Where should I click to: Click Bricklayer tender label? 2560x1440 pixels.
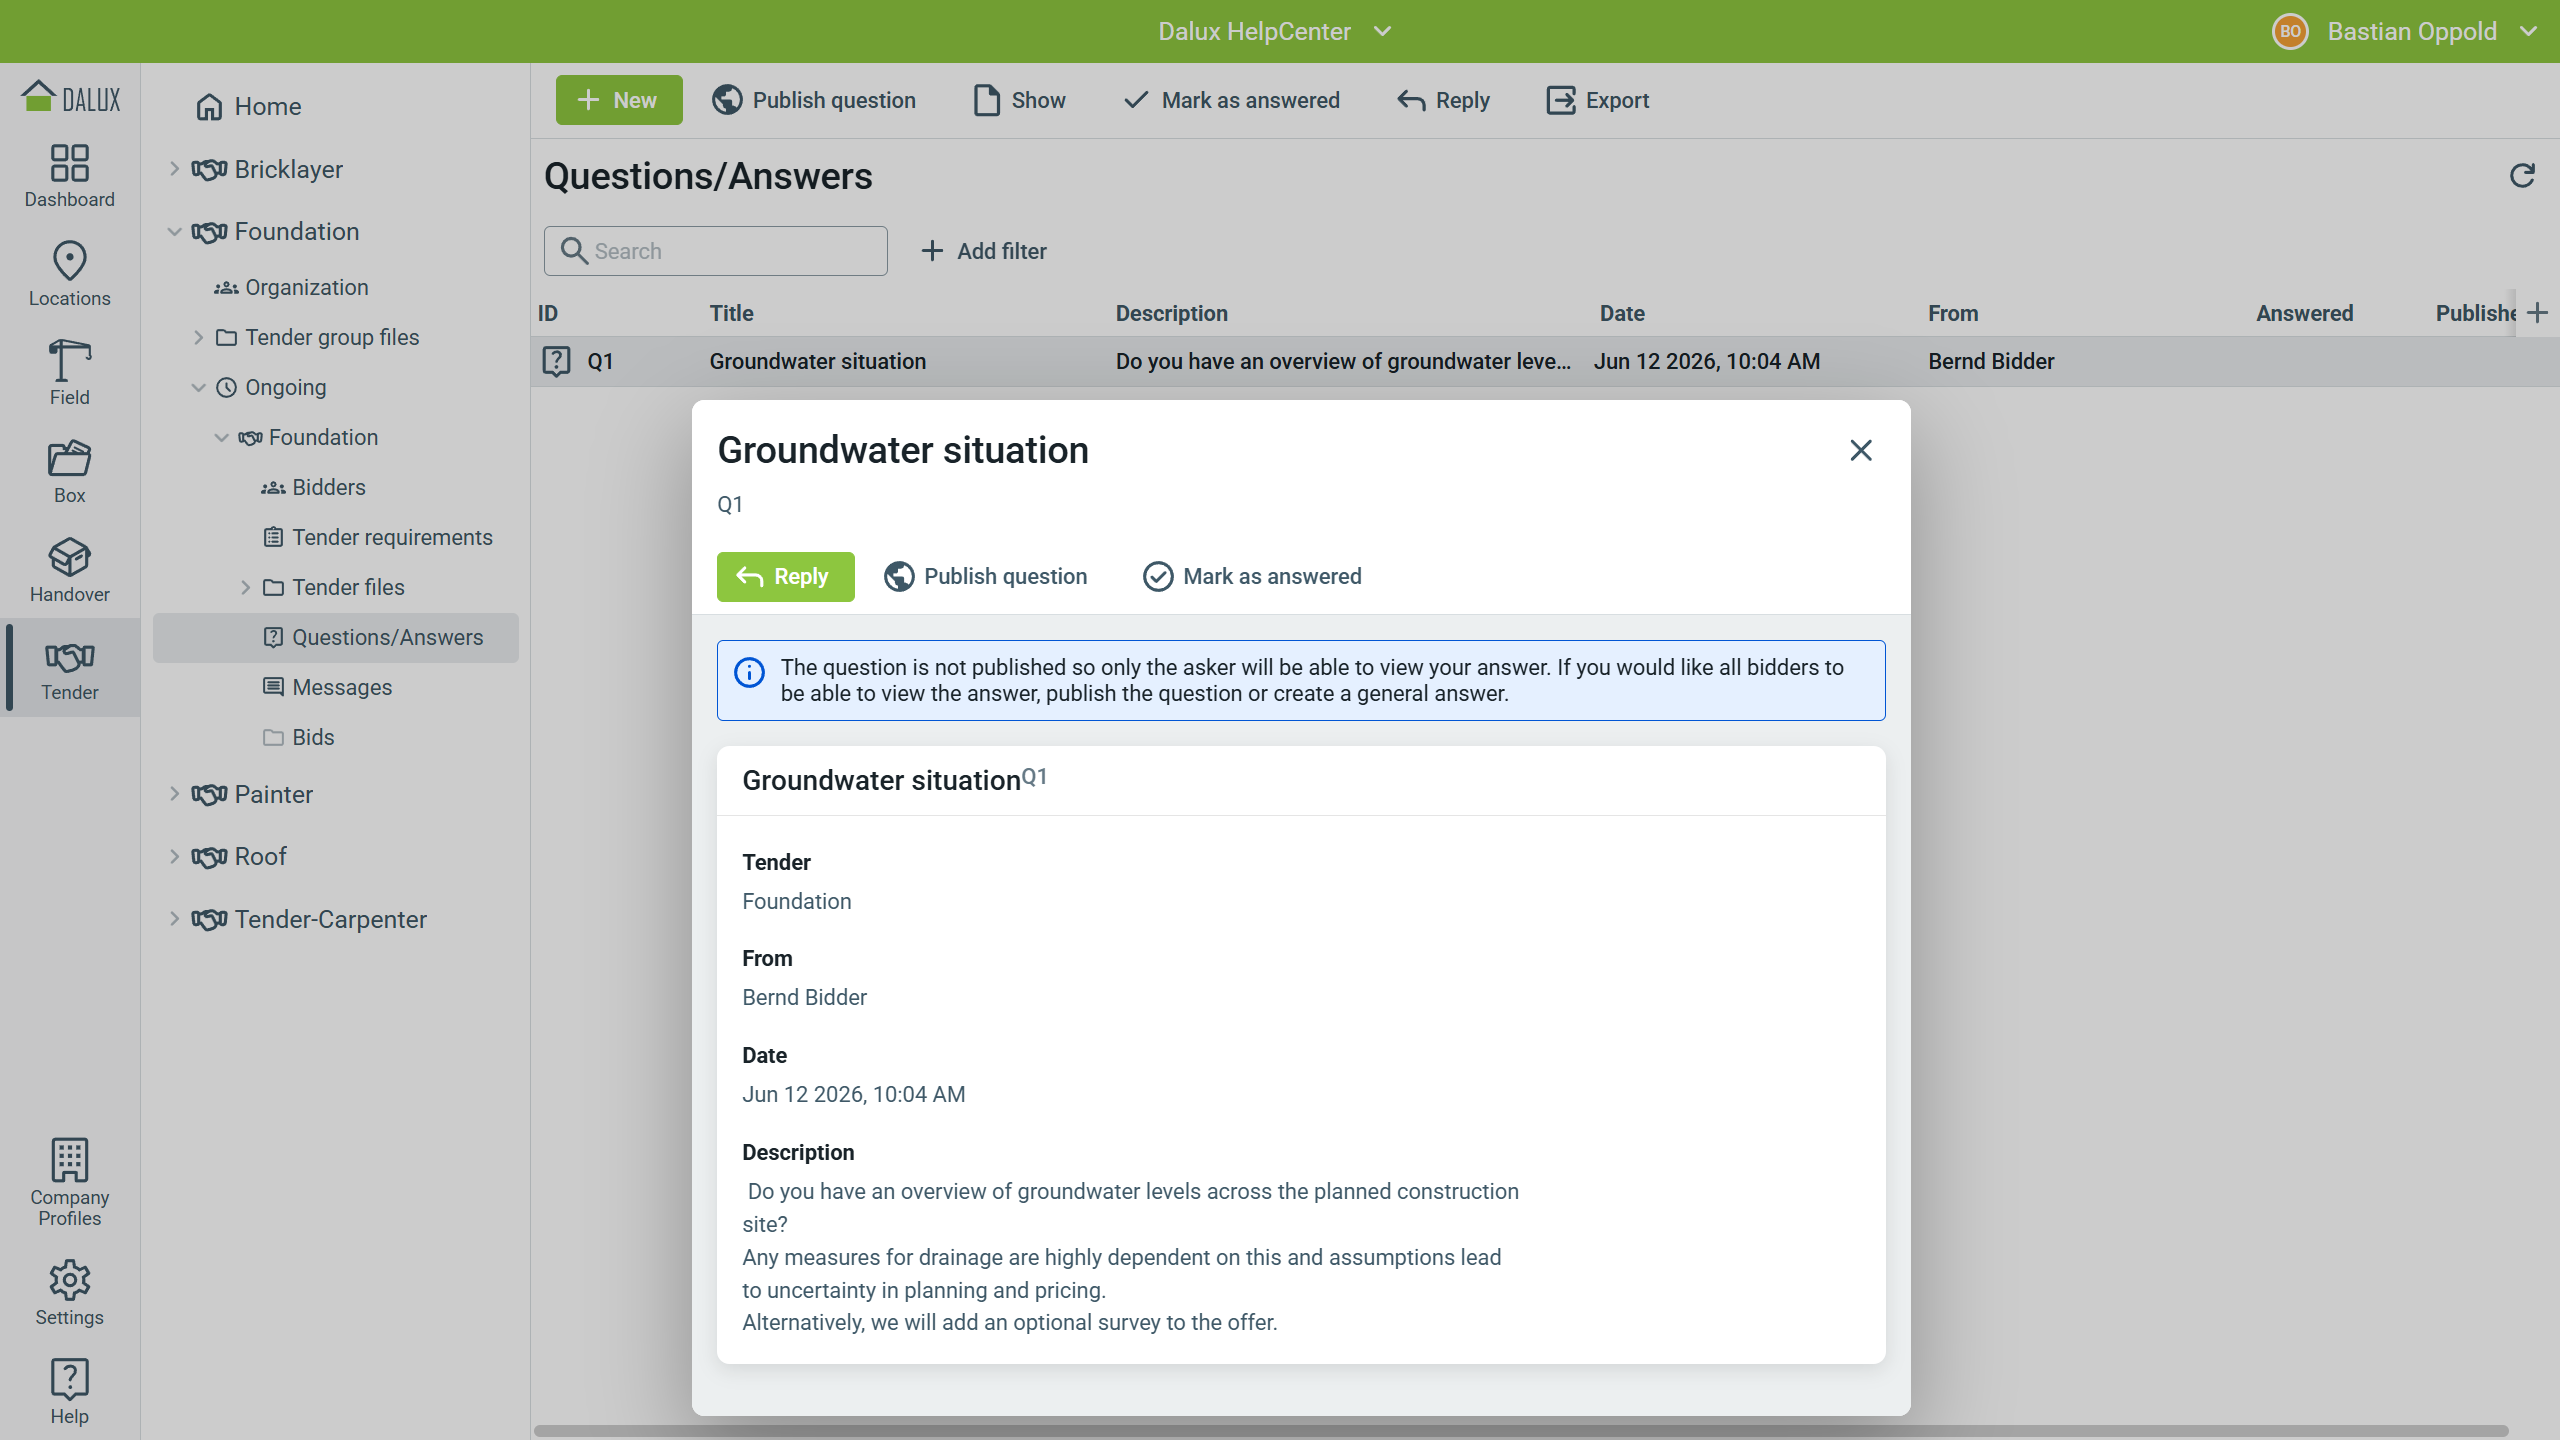[288, 169]
